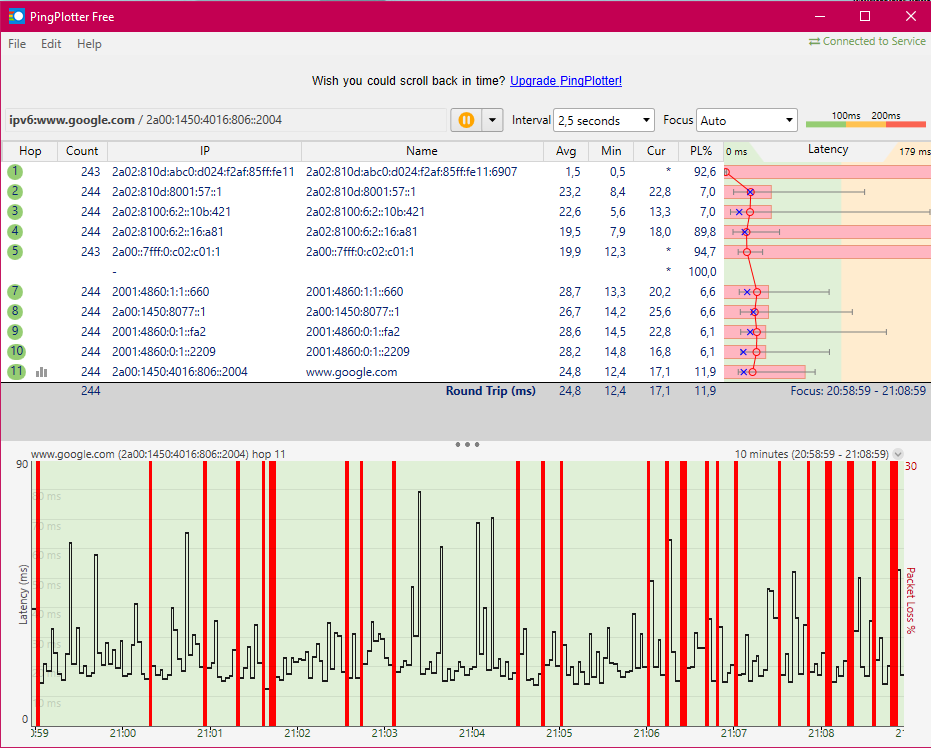
Task: Expand the arrow next to the Pause button
Action: [x=492, y=119]
